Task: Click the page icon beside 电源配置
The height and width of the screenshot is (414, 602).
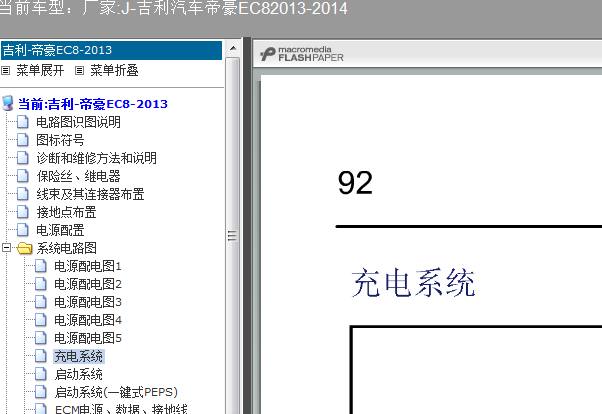Action: (23, 230)
